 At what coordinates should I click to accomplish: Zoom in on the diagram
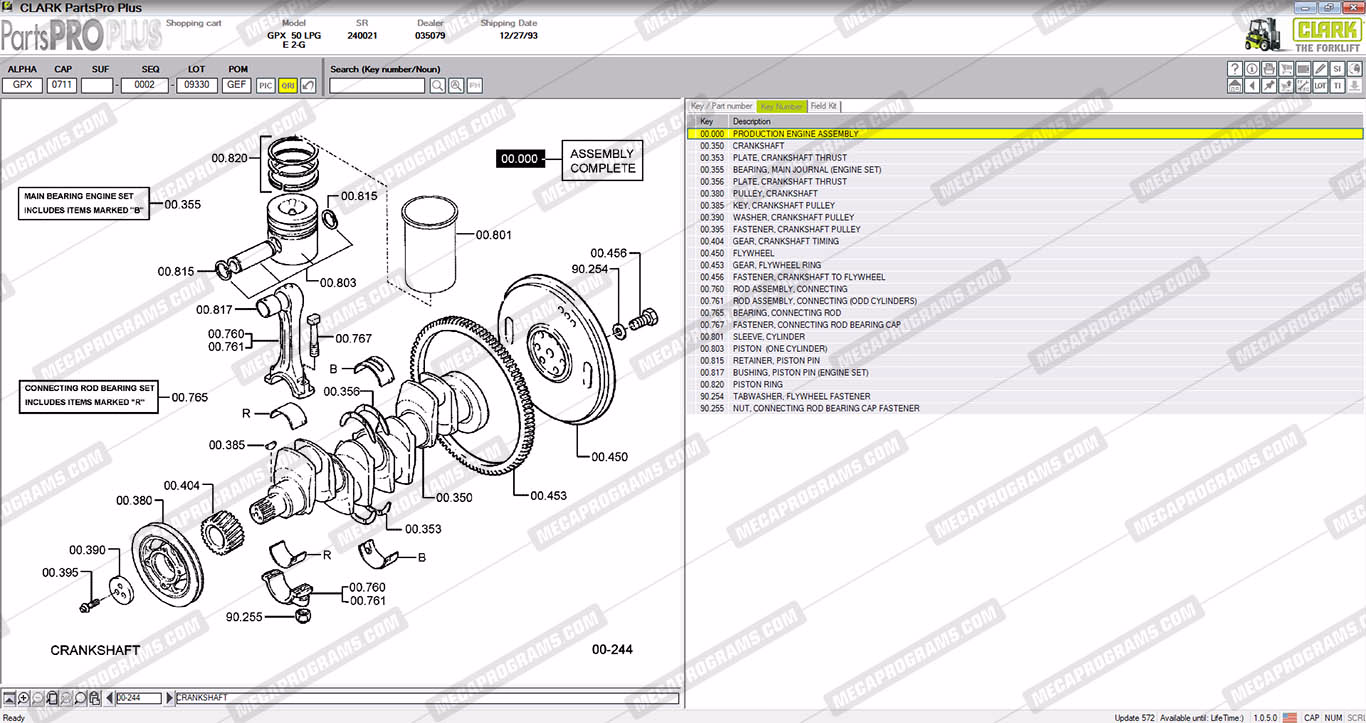click(x=23, y=698)
